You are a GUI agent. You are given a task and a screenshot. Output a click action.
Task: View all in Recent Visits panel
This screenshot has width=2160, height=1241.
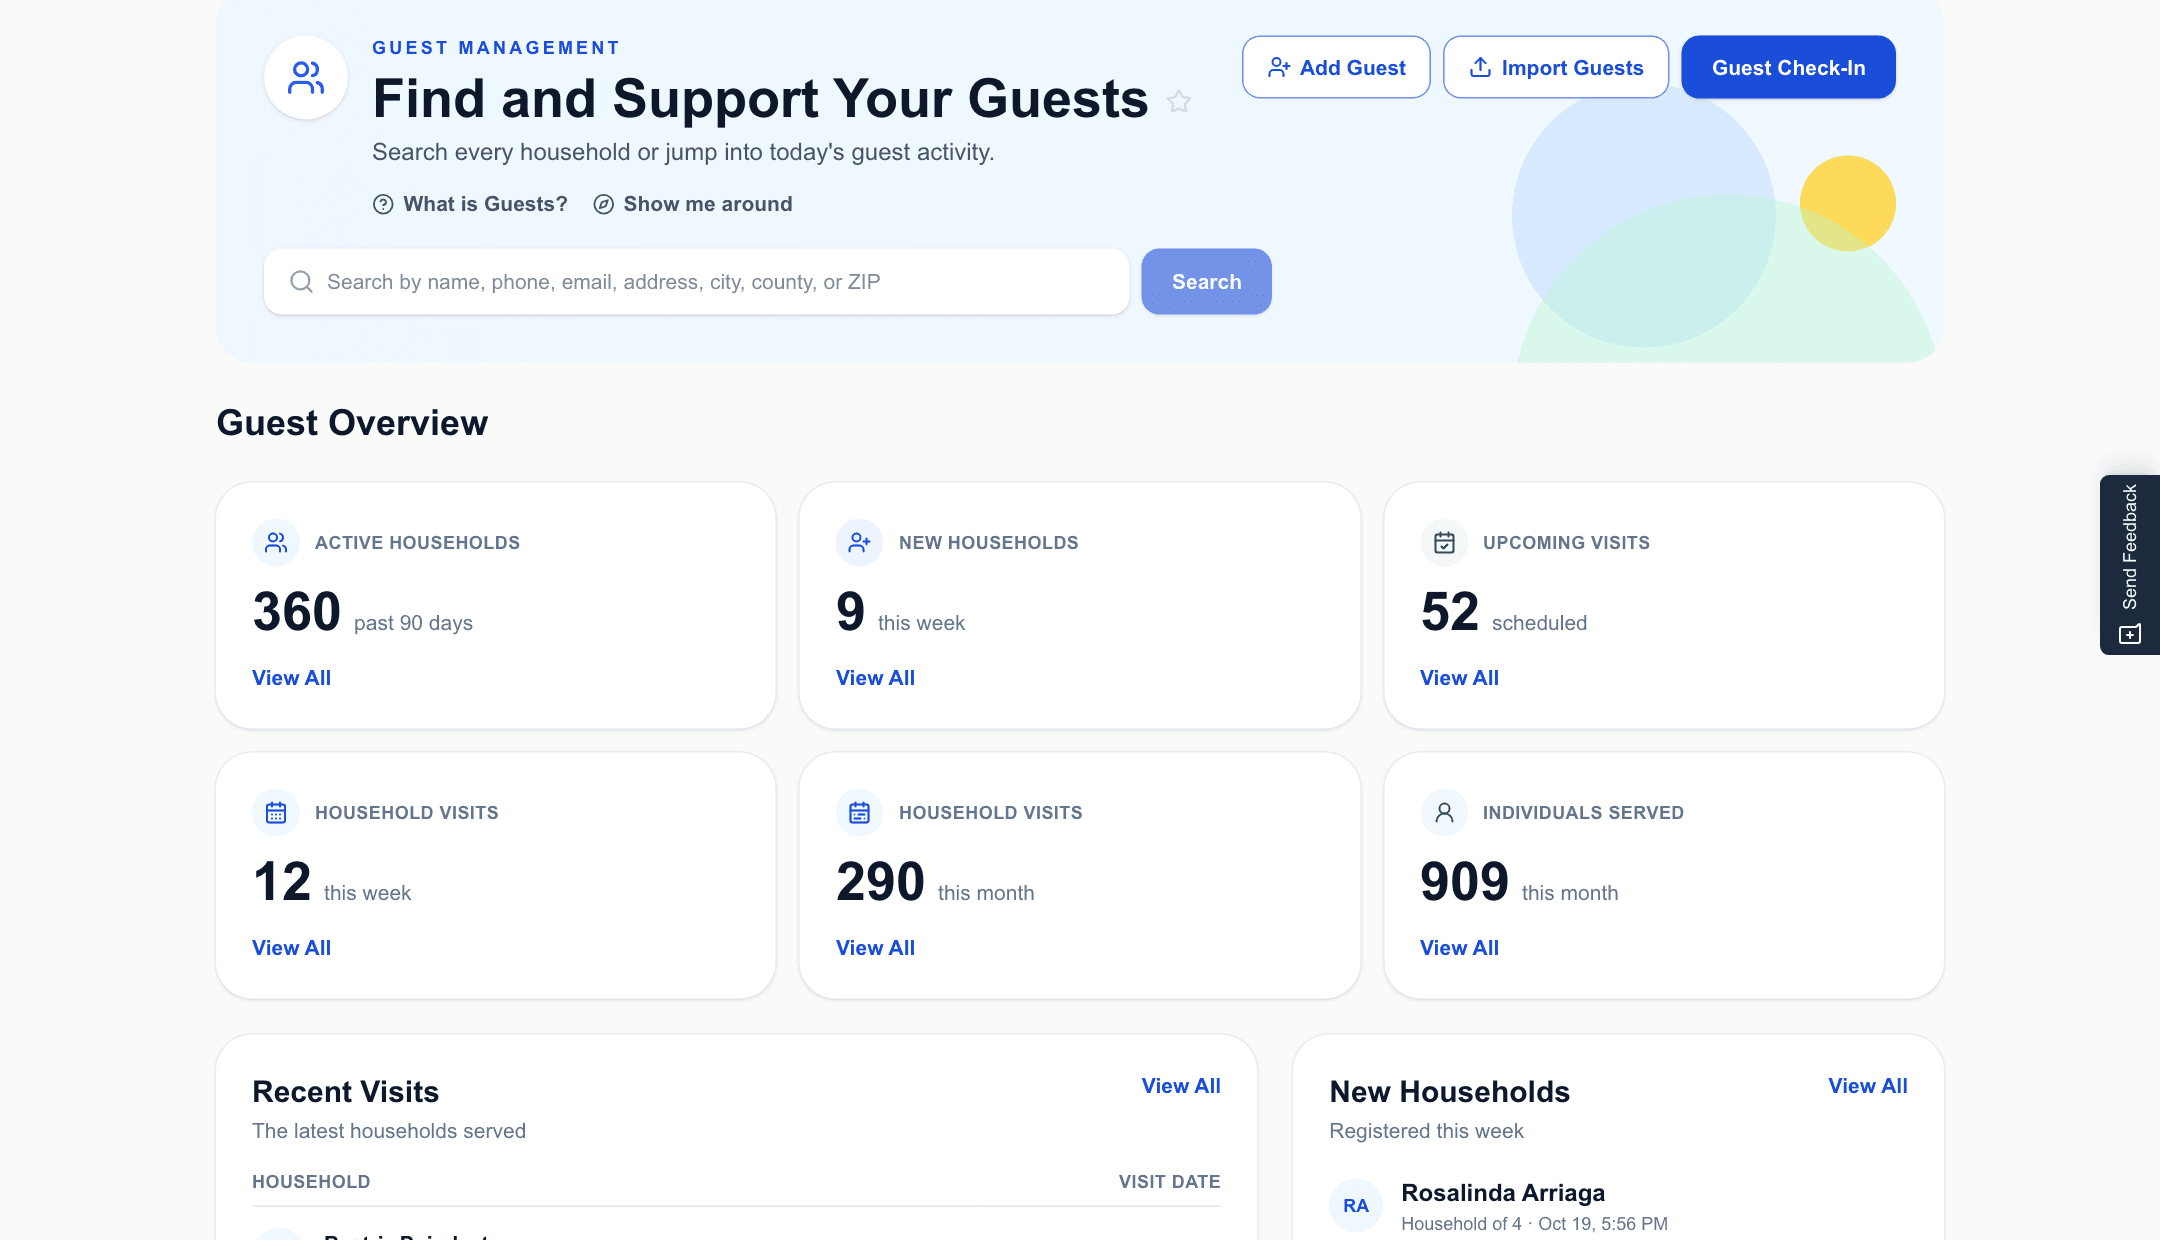(x=1181, y=1086)
